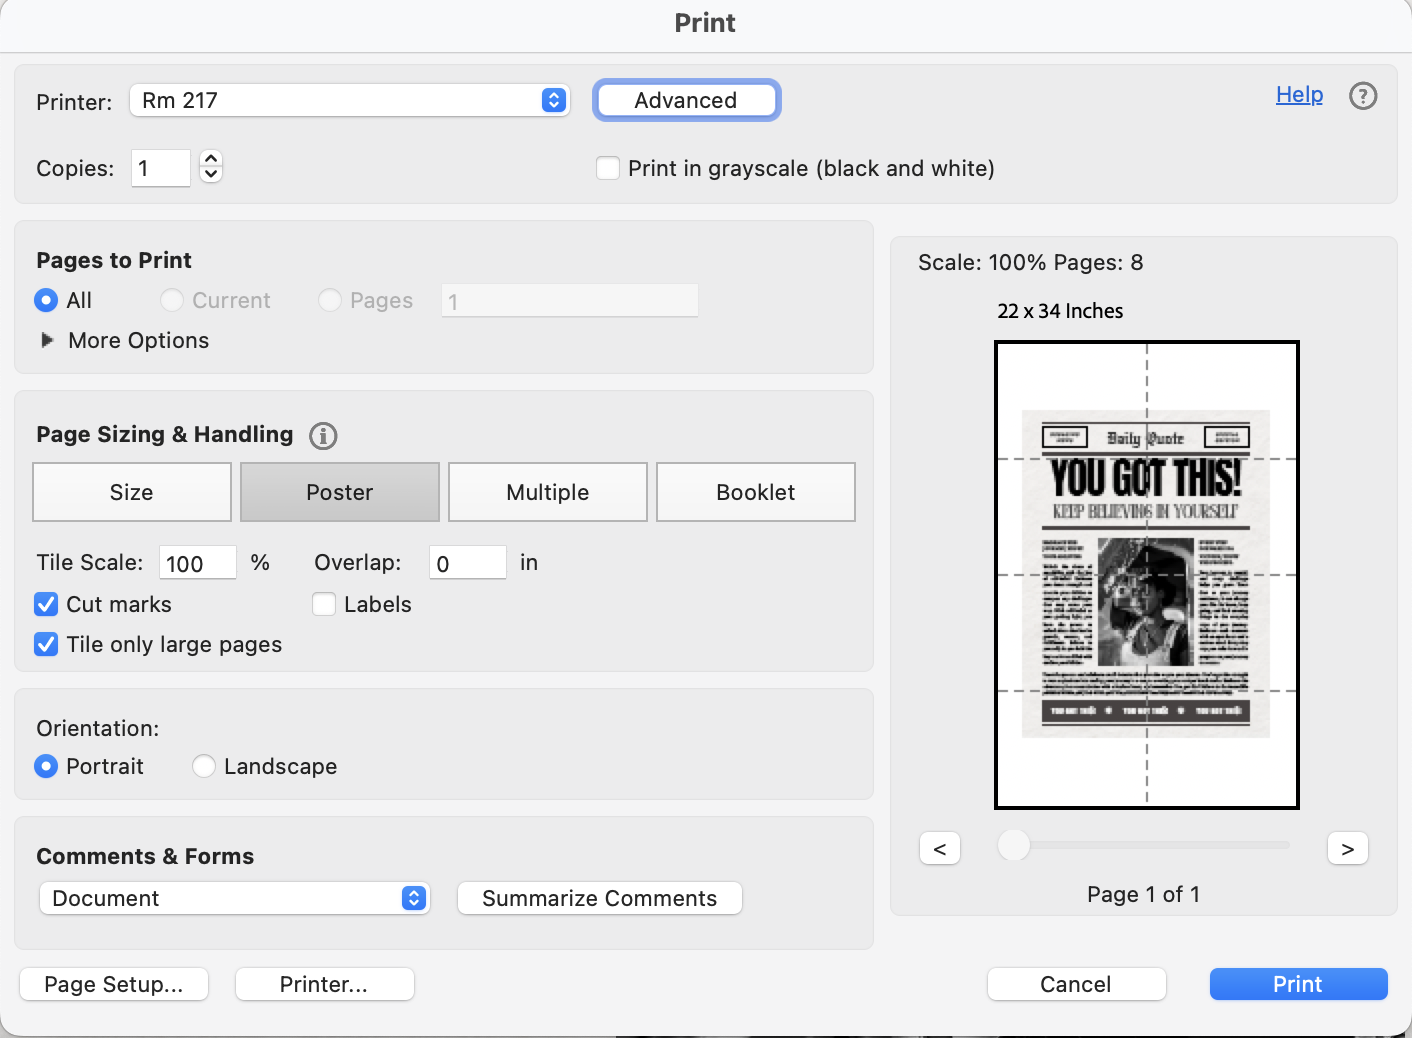Enable the Labels checkbox
The width and height of the screenshot is (1412, 1038).
coord(323,604)
